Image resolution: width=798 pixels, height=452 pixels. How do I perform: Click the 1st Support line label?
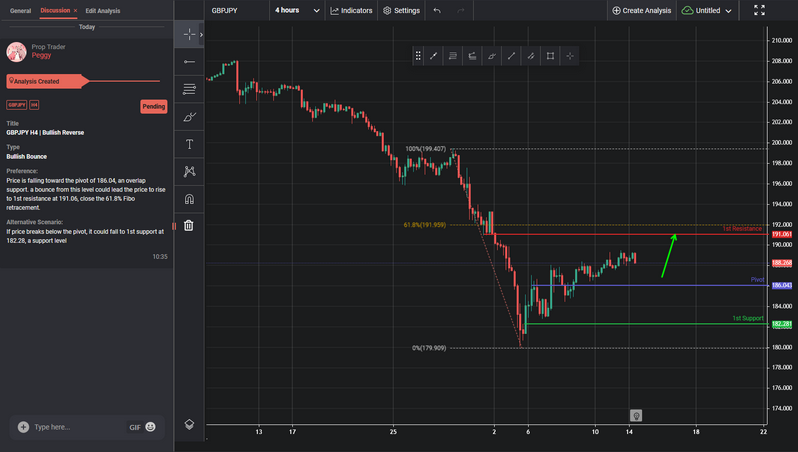(x=748, y=318)
